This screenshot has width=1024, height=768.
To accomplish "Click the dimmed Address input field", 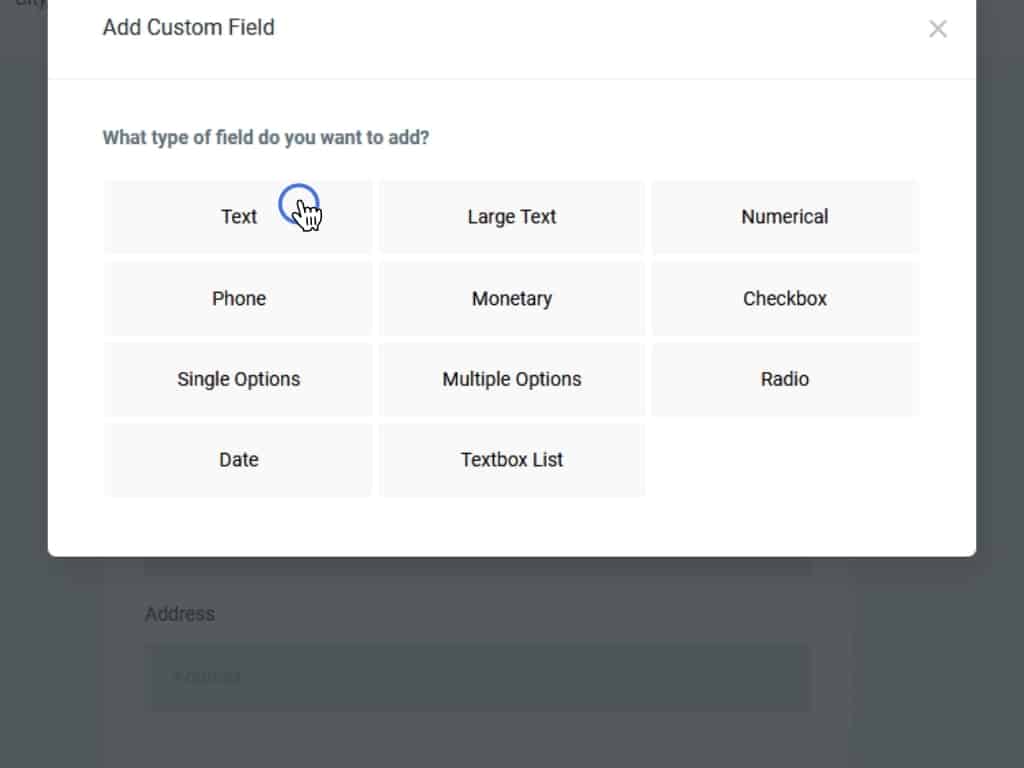I will tap(478, 677).
